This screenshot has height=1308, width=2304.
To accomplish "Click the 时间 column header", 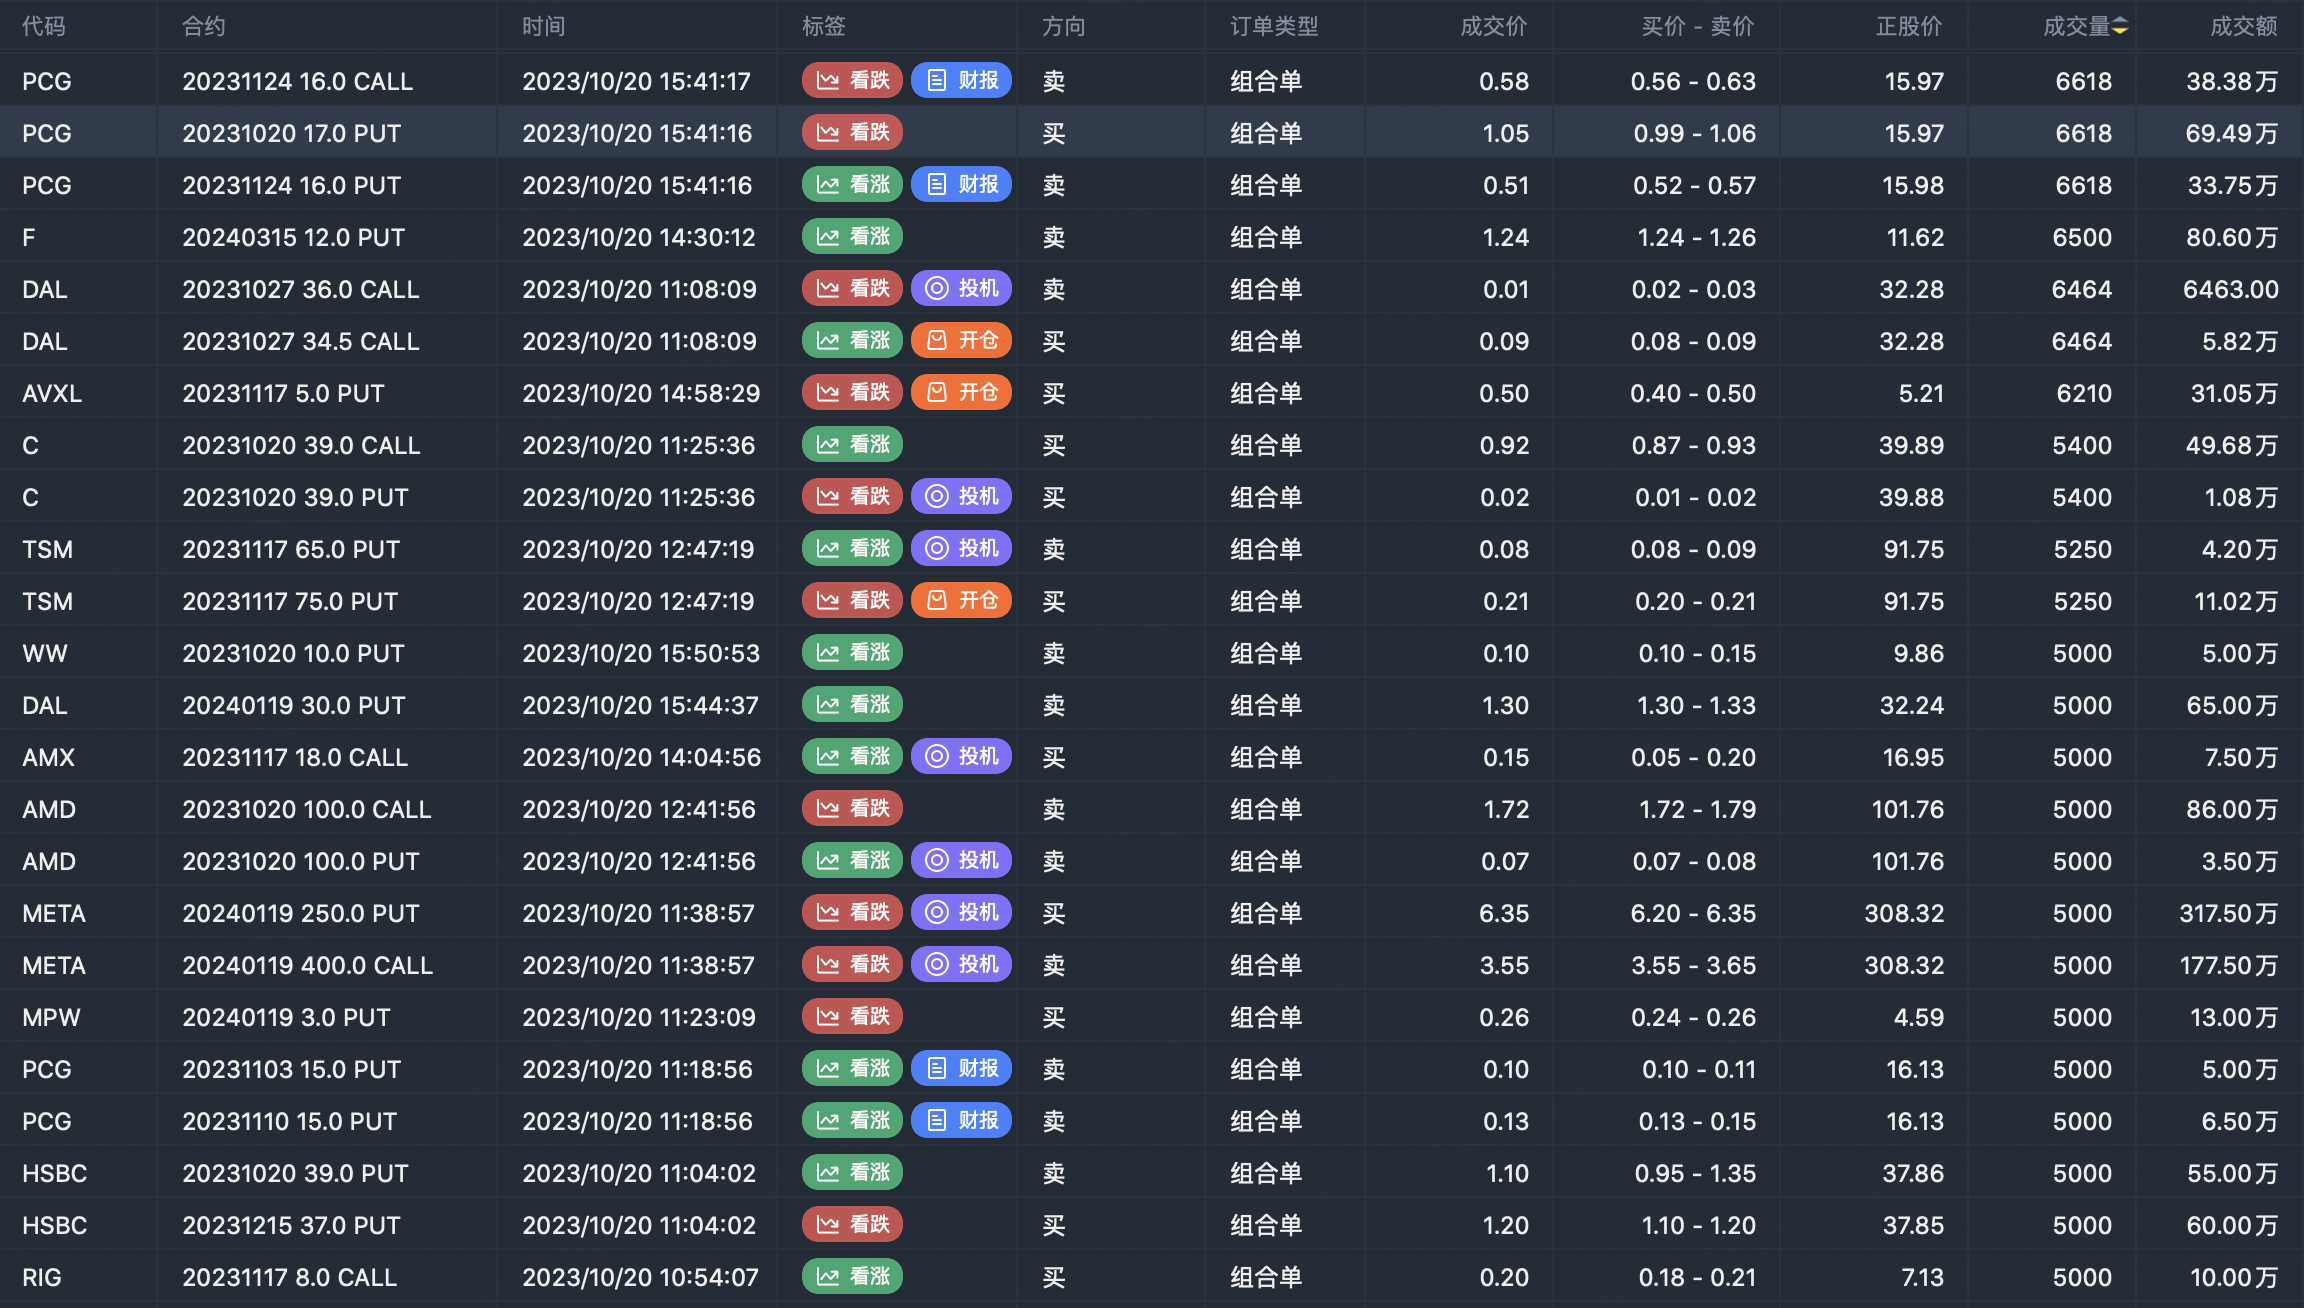I will point(544,27).
